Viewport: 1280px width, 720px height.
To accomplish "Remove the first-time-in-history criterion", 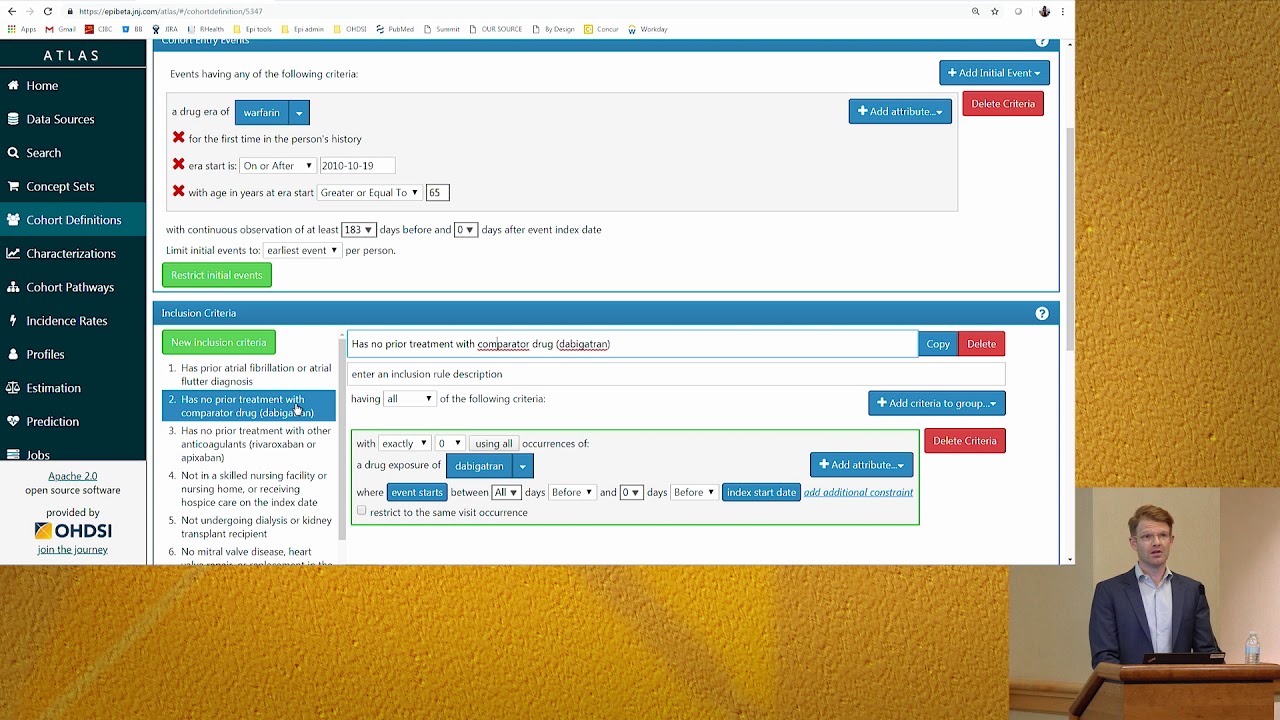I will tap(179, 138).
